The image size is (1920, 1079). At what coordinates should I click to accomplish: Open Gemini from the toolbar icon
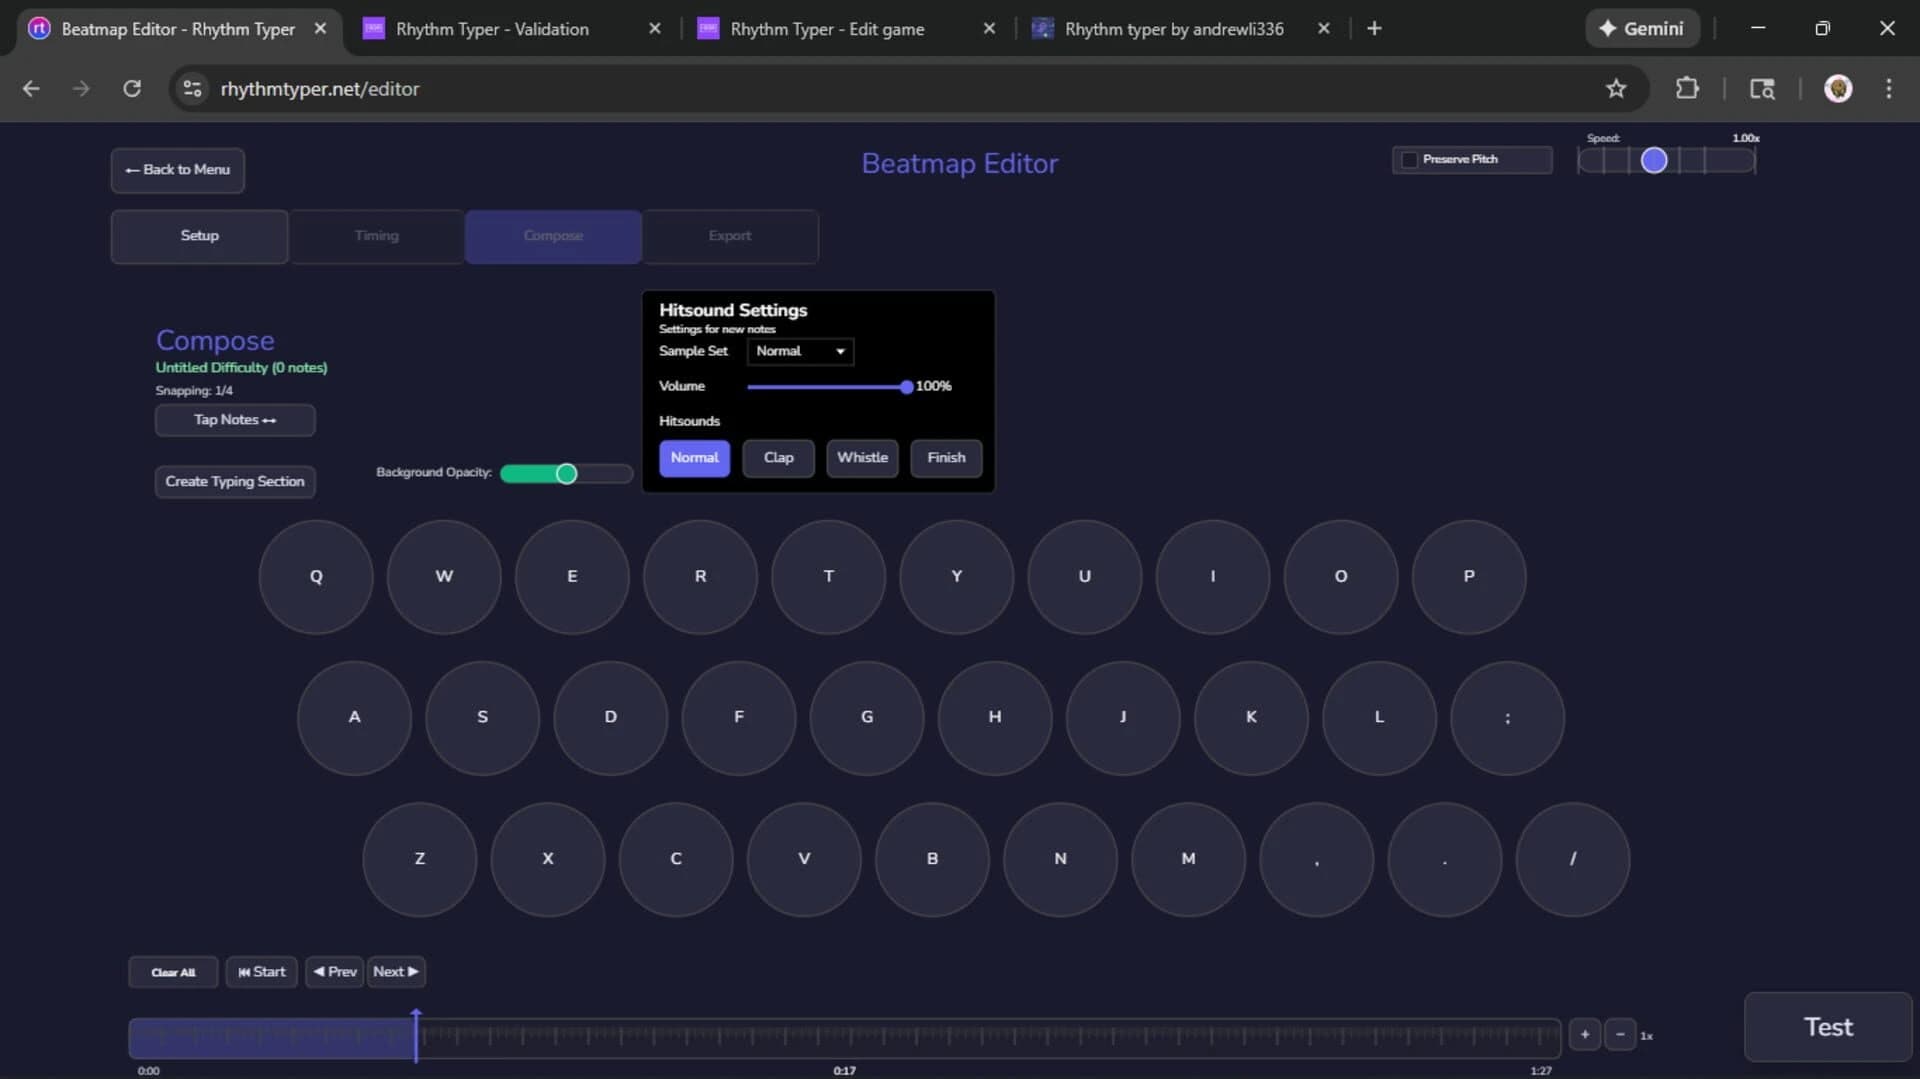(x=1641, y=28)
